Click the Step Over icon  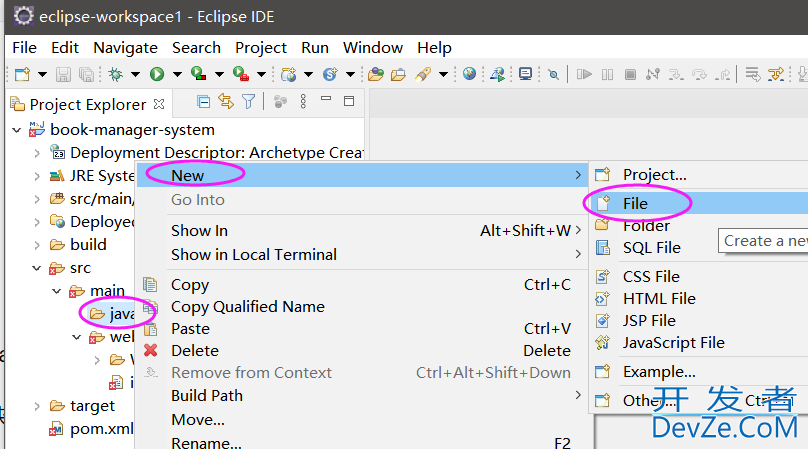[x=699, y=75]
